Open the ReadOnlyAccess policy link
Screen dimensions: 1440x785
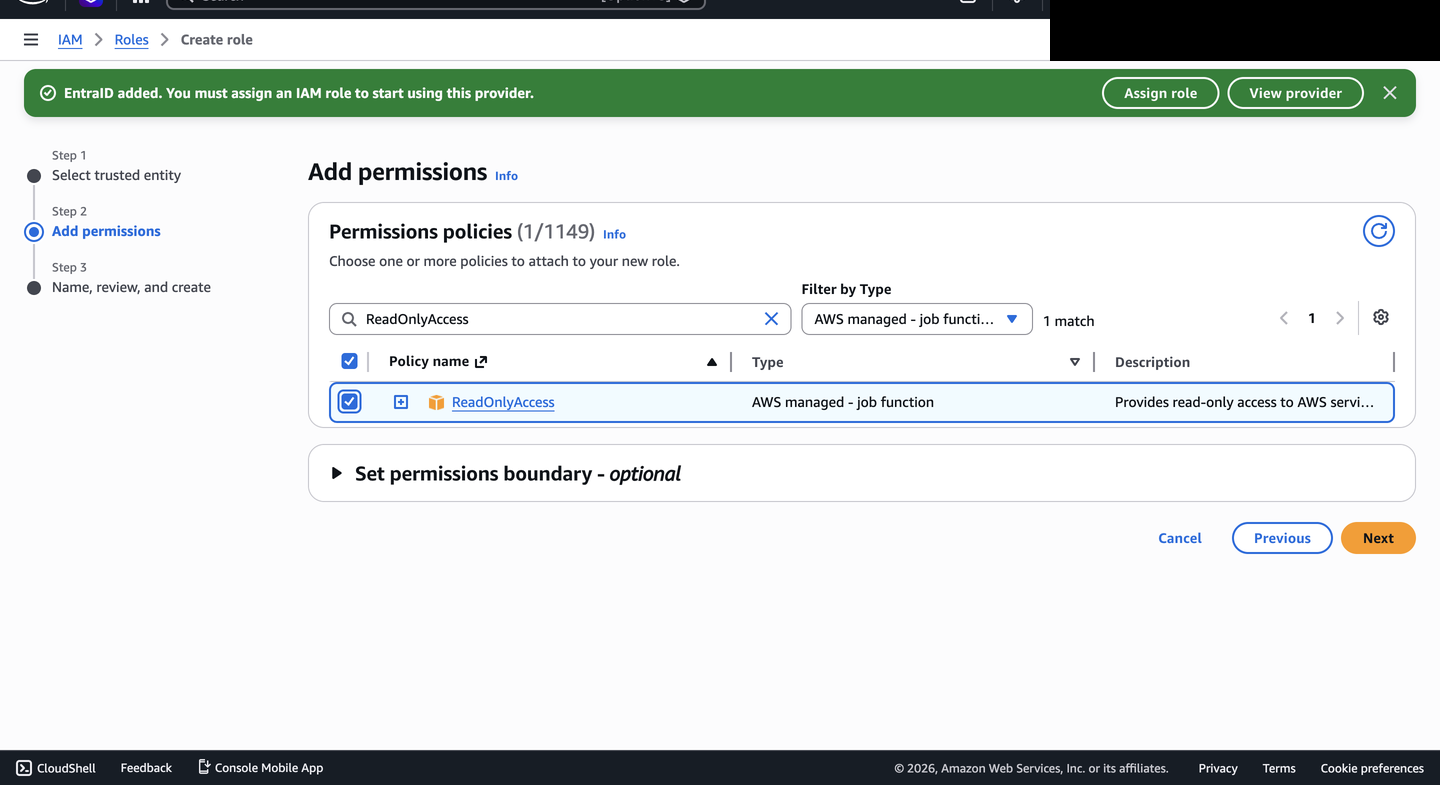(x=503, y=402)
